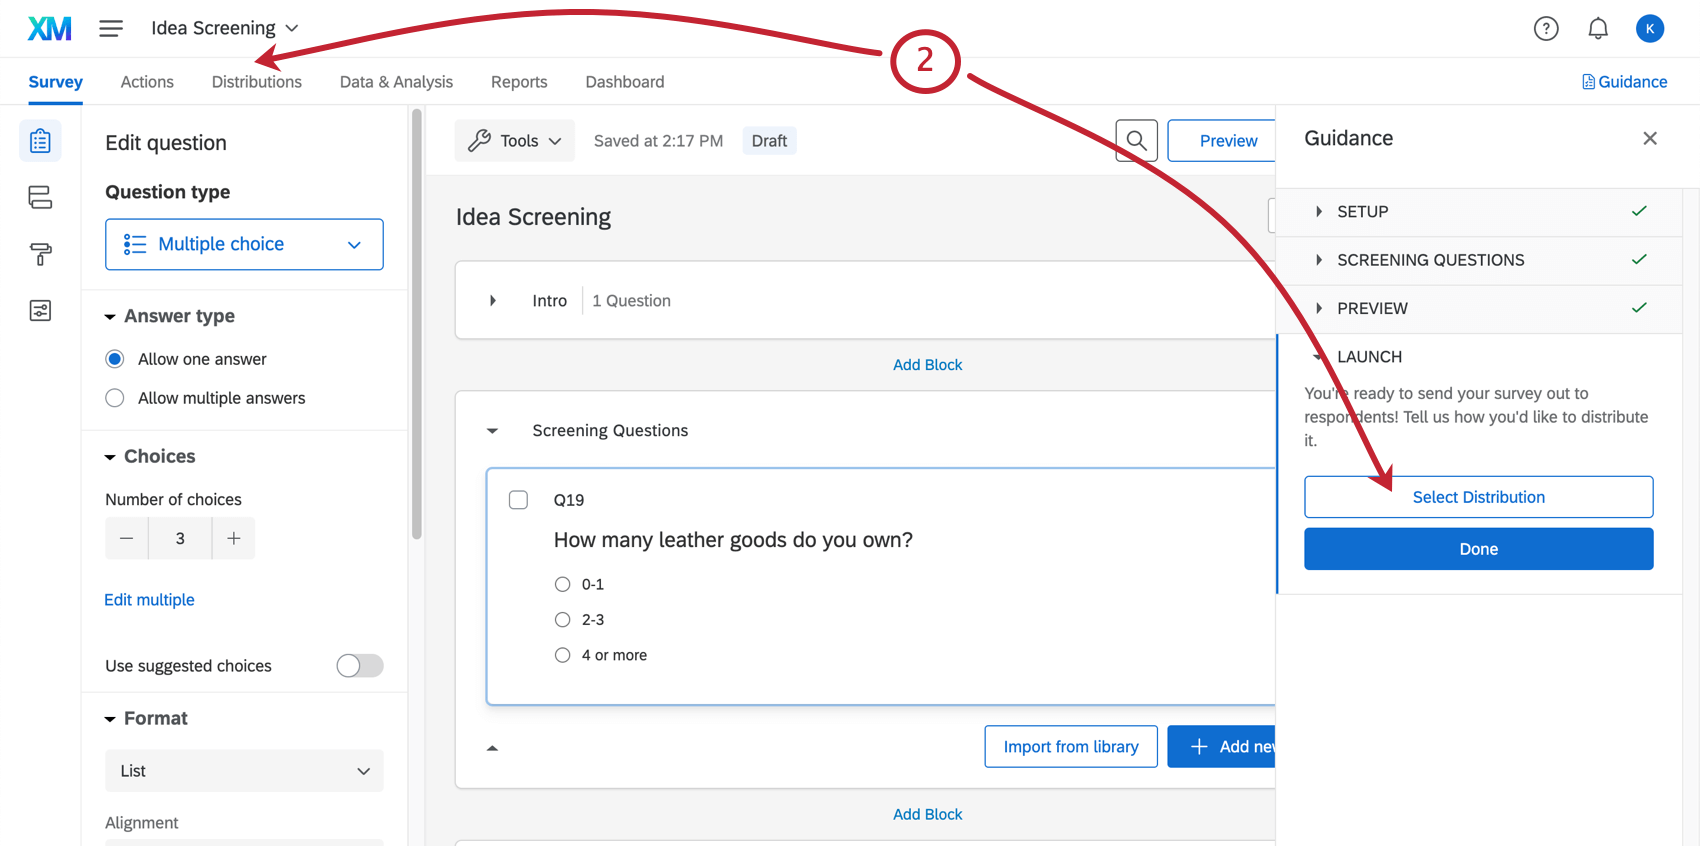The height and width of the screenshot is (846, 1700).
Task: Toggle Use suggested choices switch
Action: click(x=360, y=666)
